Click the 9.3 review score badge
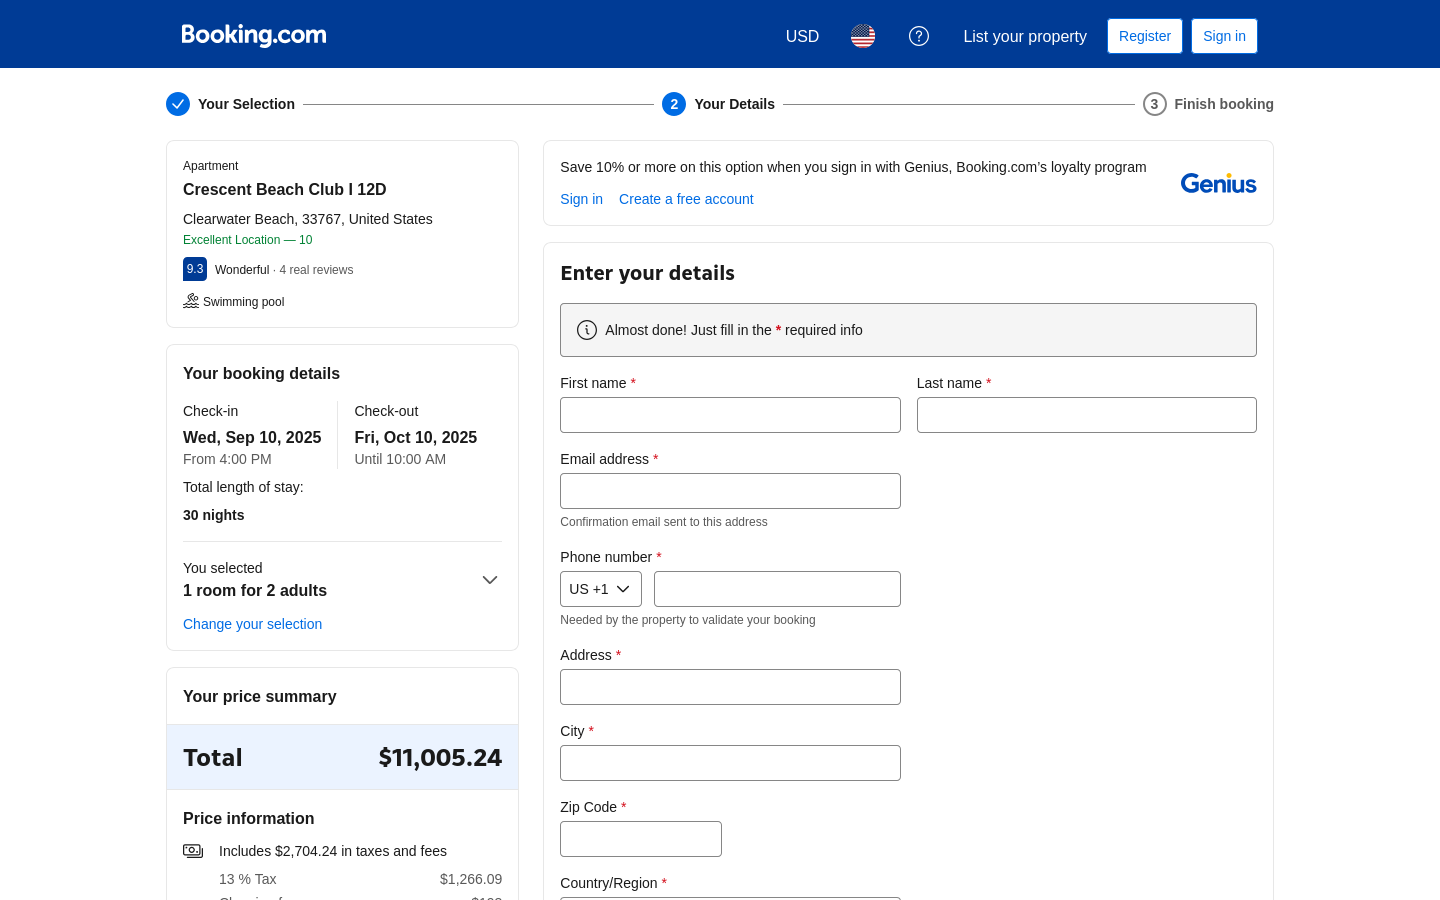 195,269
